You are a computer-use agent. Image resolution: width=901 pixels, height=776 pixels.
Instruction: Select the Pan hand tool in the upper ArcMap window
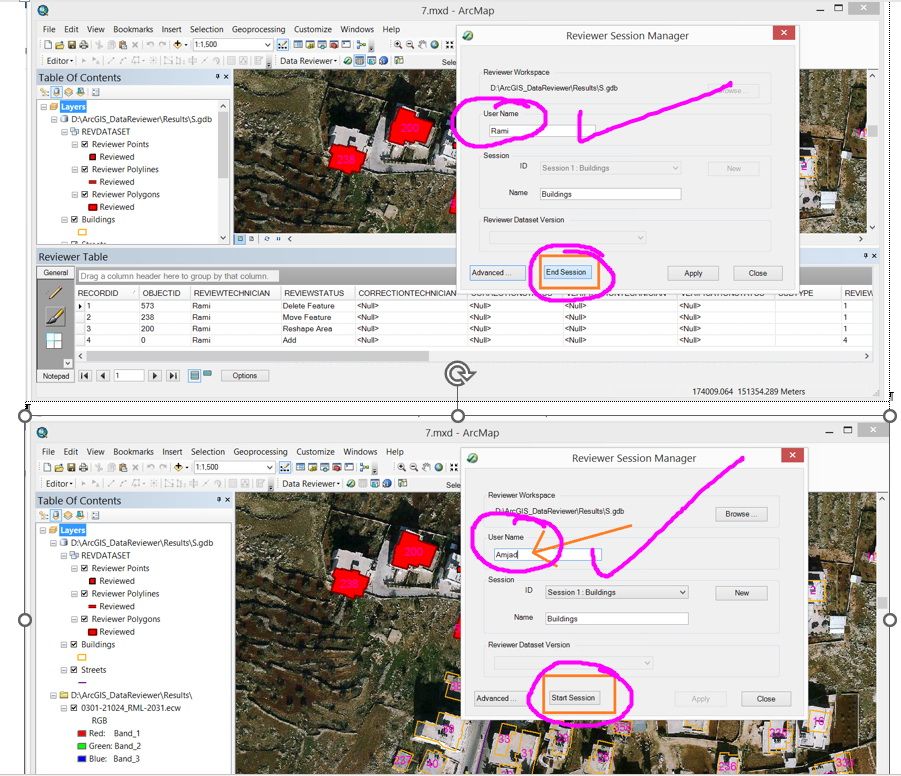pos(422,45)
